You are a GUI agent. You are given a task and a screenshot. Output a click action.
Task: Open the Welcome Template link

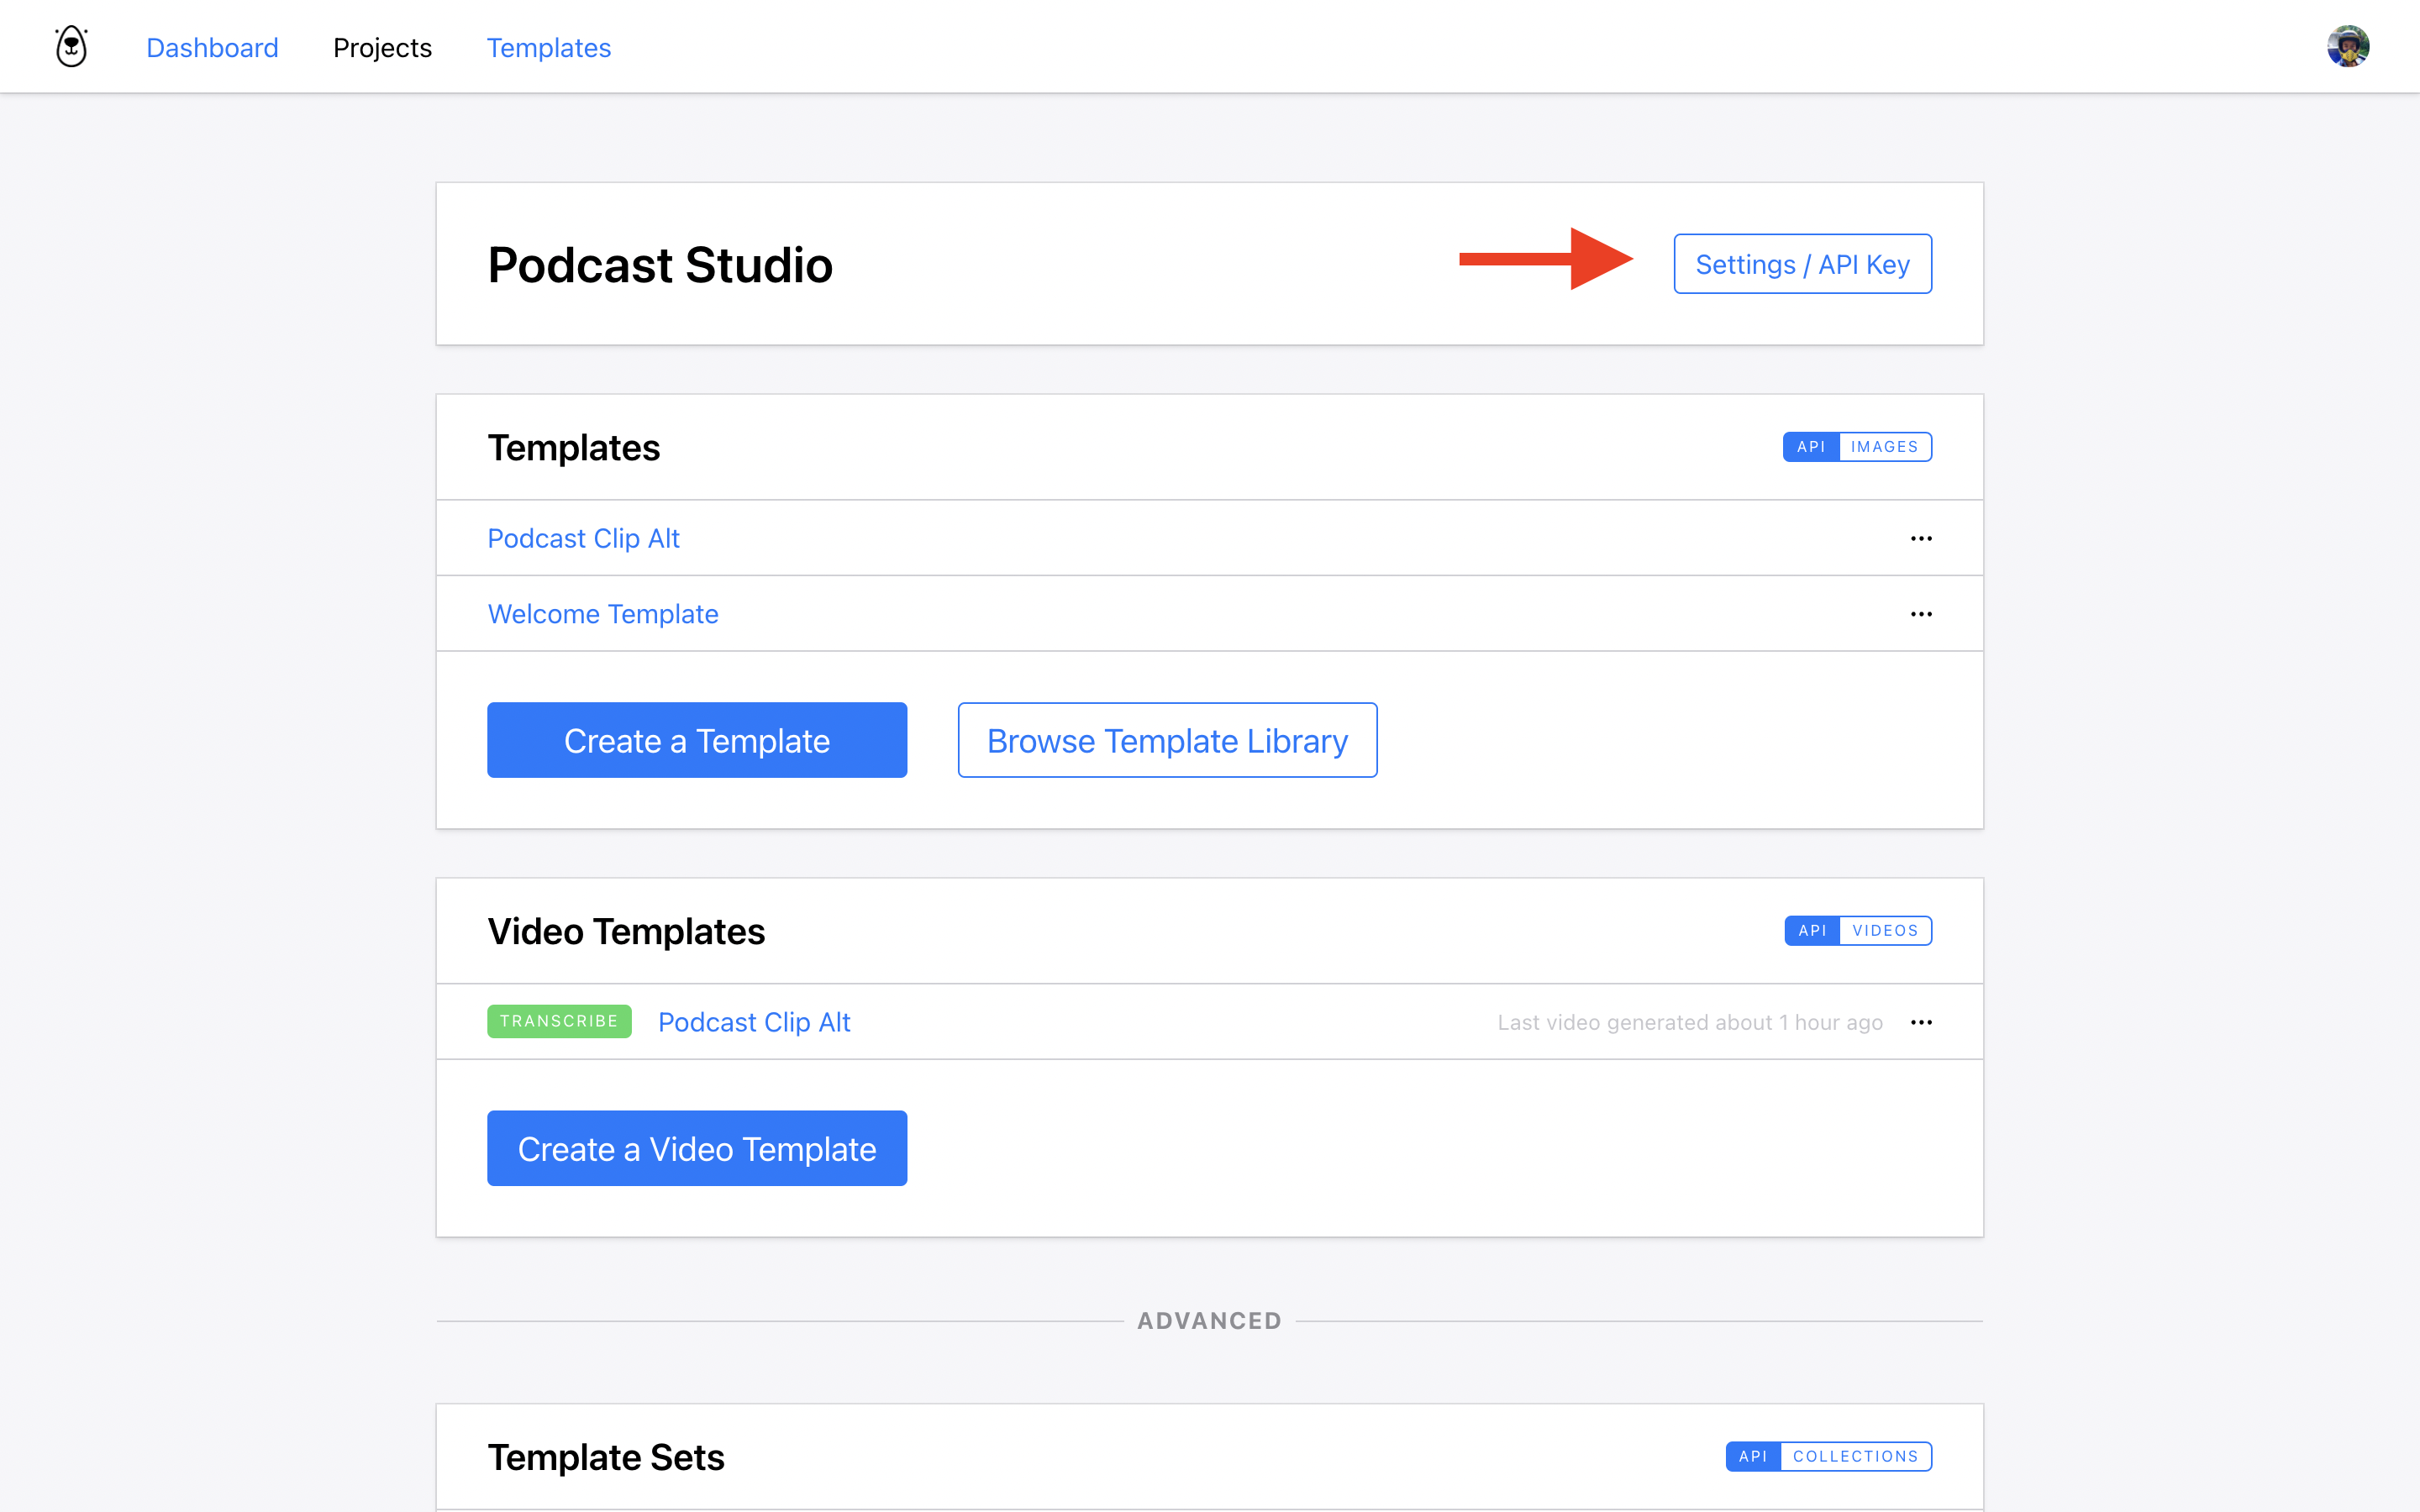point(603,614)
